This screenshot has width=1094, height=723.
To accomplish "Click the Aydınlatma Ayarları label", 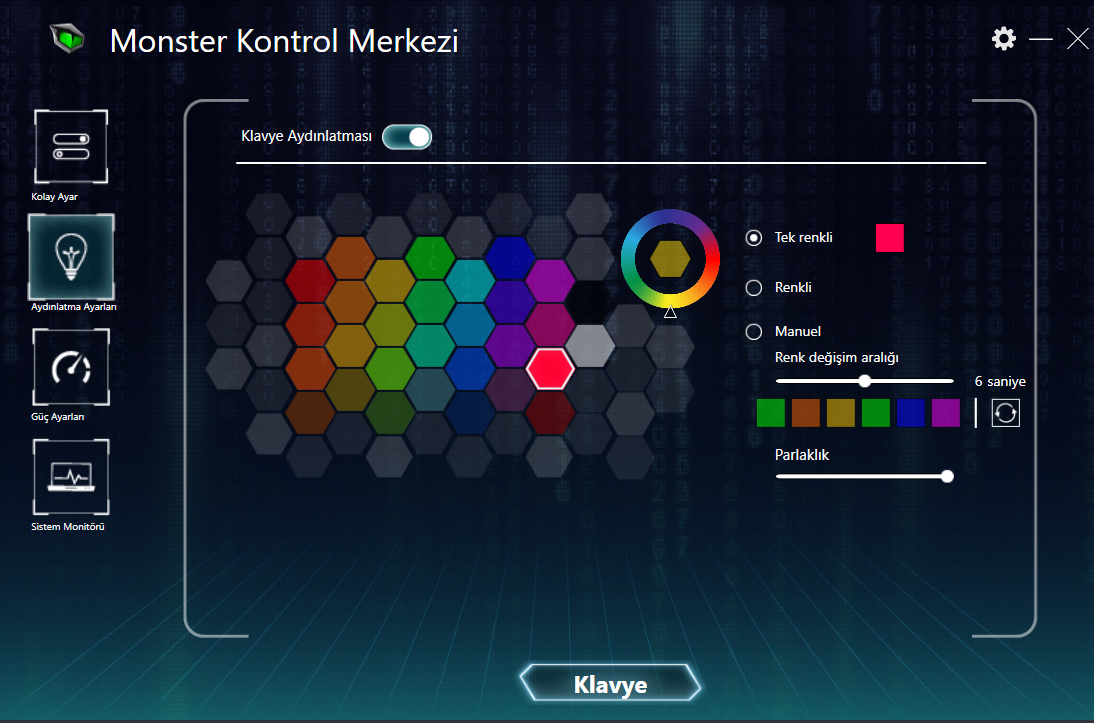I will 74,307.
